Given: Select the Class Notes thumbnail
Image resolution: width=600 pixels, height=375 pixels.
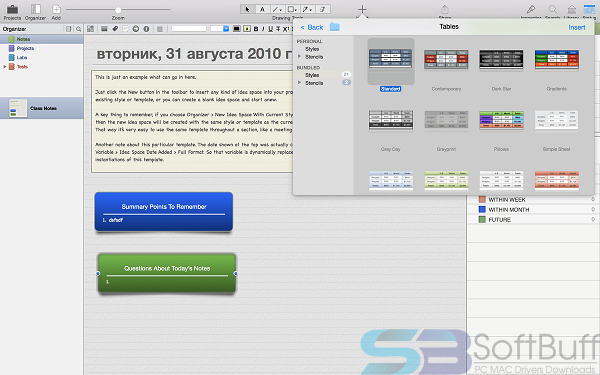Looking at the screenshot, I should (18, 108).
